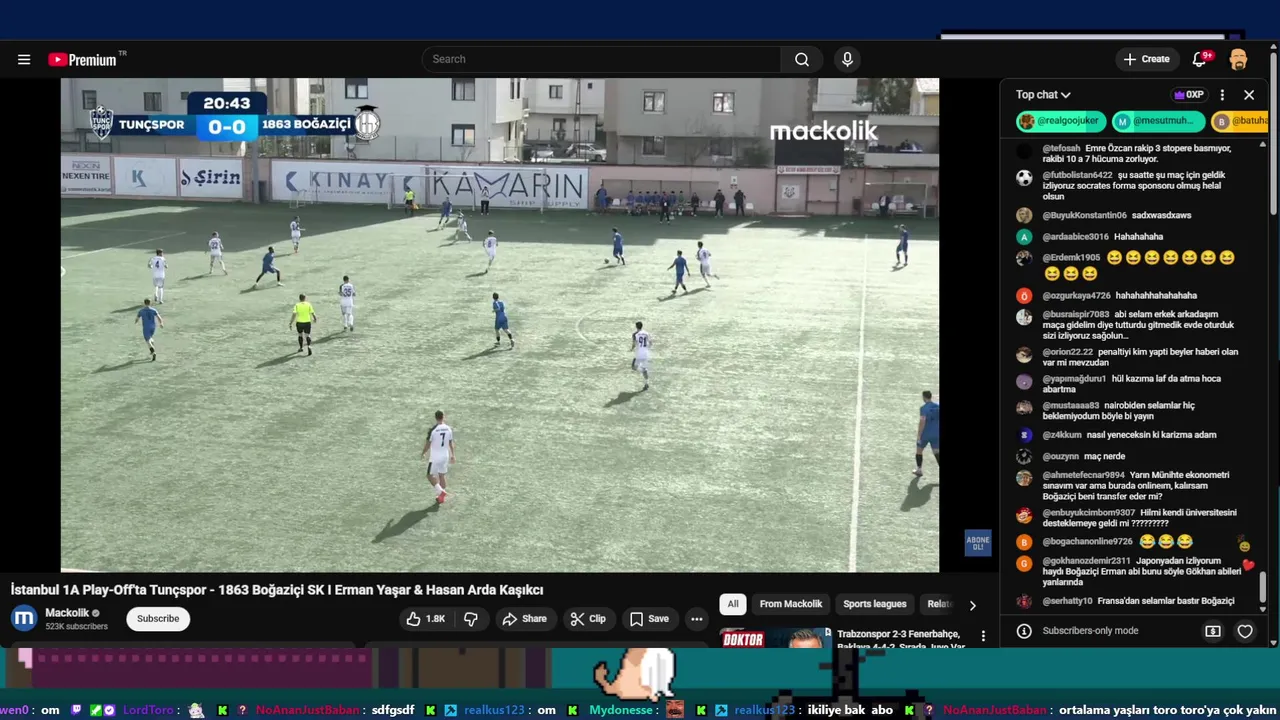Open @BuyukKonstantin06 username in chat

coord(1084,215)
